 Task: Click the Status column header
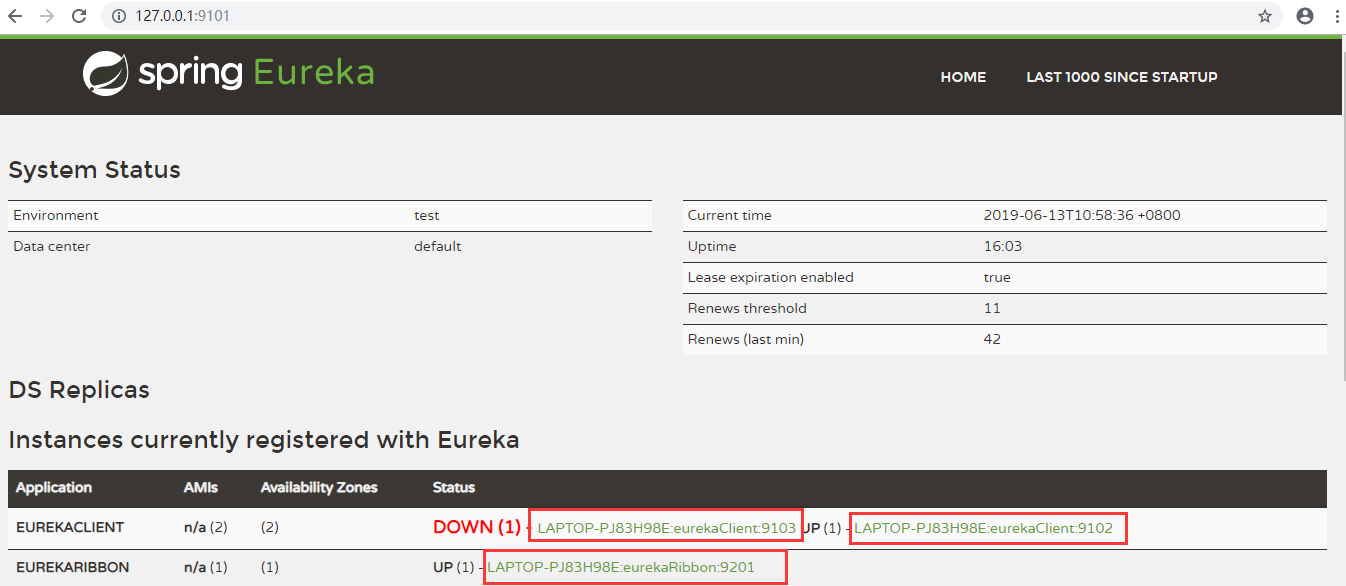(454, 488)
